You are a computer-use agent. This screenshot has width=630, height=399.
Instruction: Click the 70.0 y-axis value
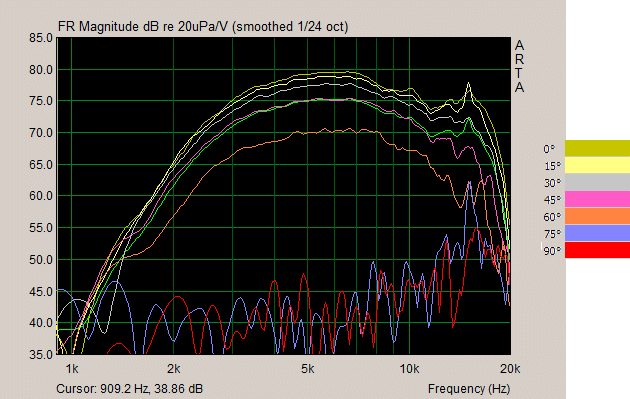pyautogui.click(x=41, y=133)
